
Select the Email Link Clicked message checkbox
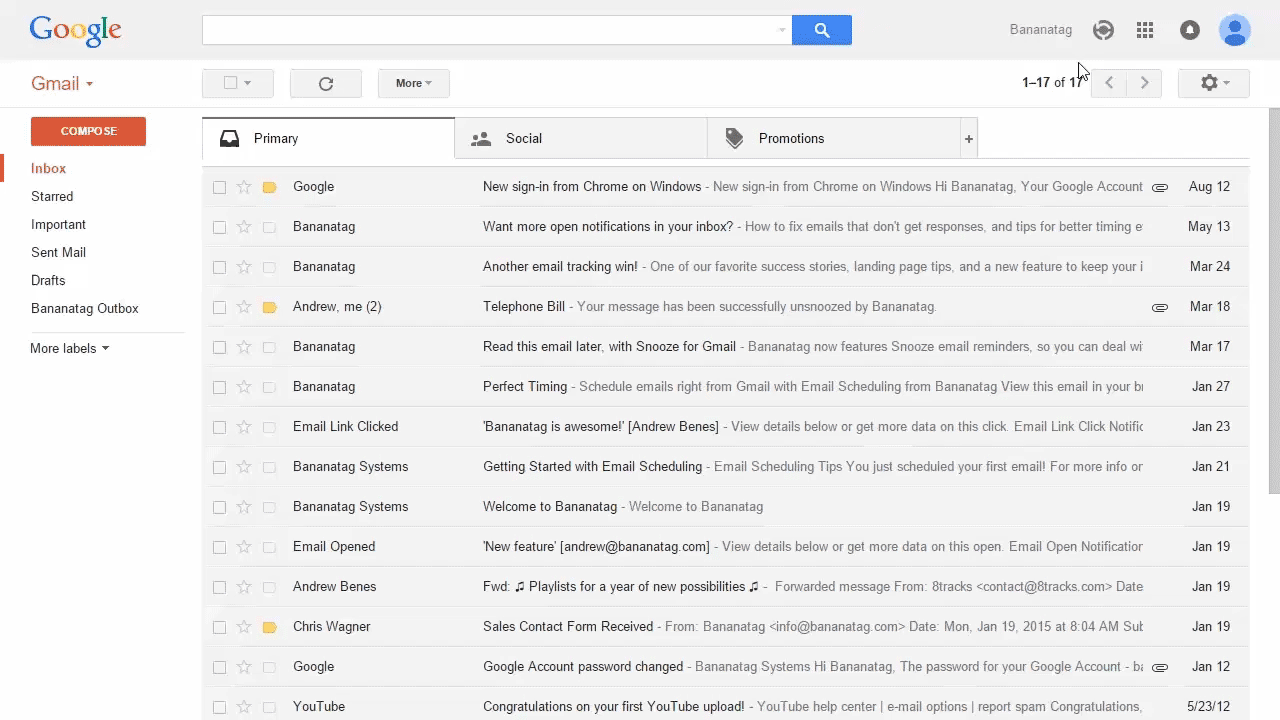click(219, 427)
